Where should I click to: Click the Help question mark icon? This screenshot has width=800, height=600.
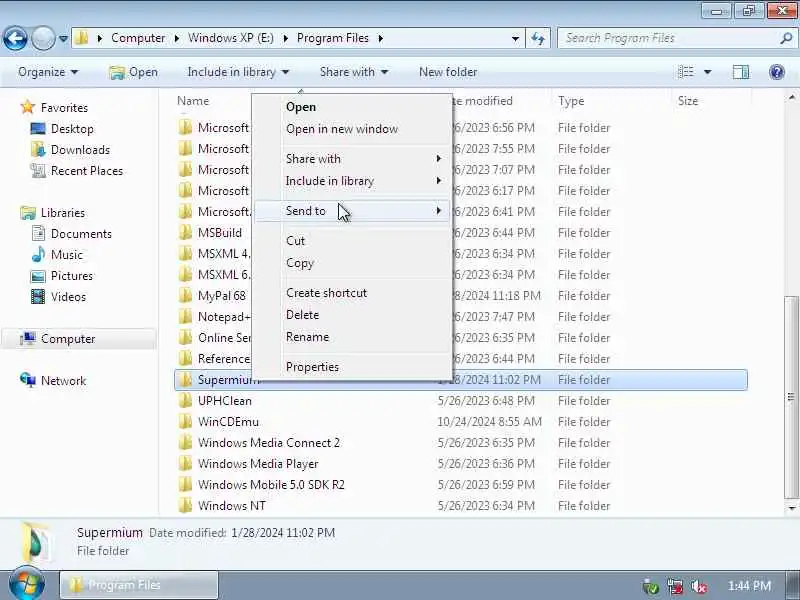777,72
